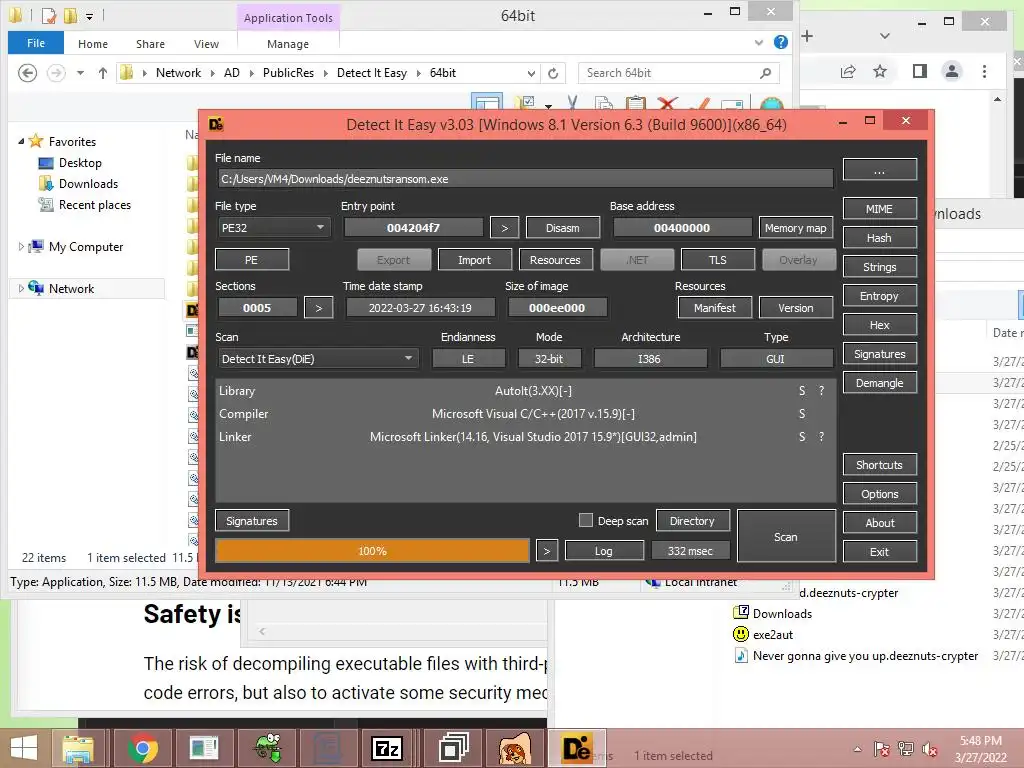Screen dimensions: 1024x768
Task: Click the Directory scan button
Action: point(692,521)
